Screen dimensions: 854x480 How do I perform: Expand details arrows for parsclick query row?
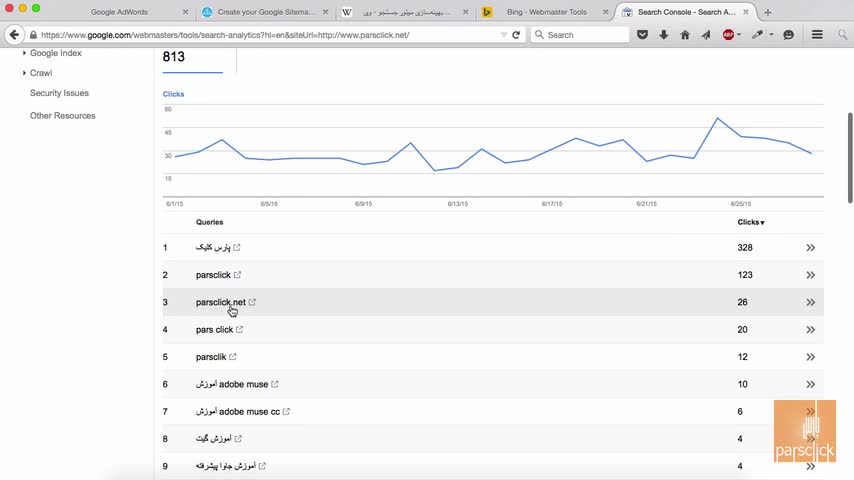tap(810, 275)
